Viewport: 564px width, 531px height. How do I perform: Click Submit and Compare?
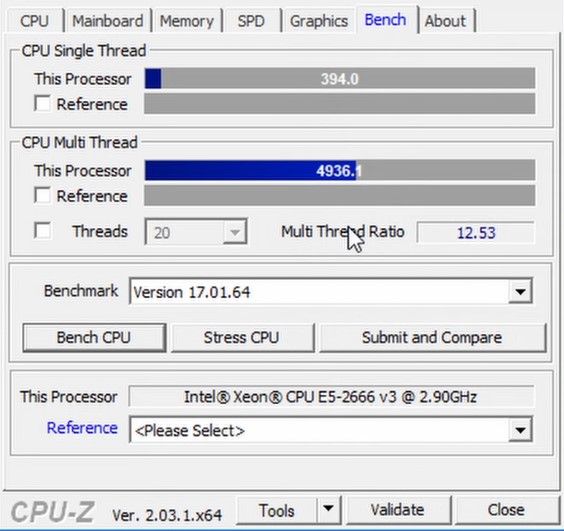tap(432, 337)
